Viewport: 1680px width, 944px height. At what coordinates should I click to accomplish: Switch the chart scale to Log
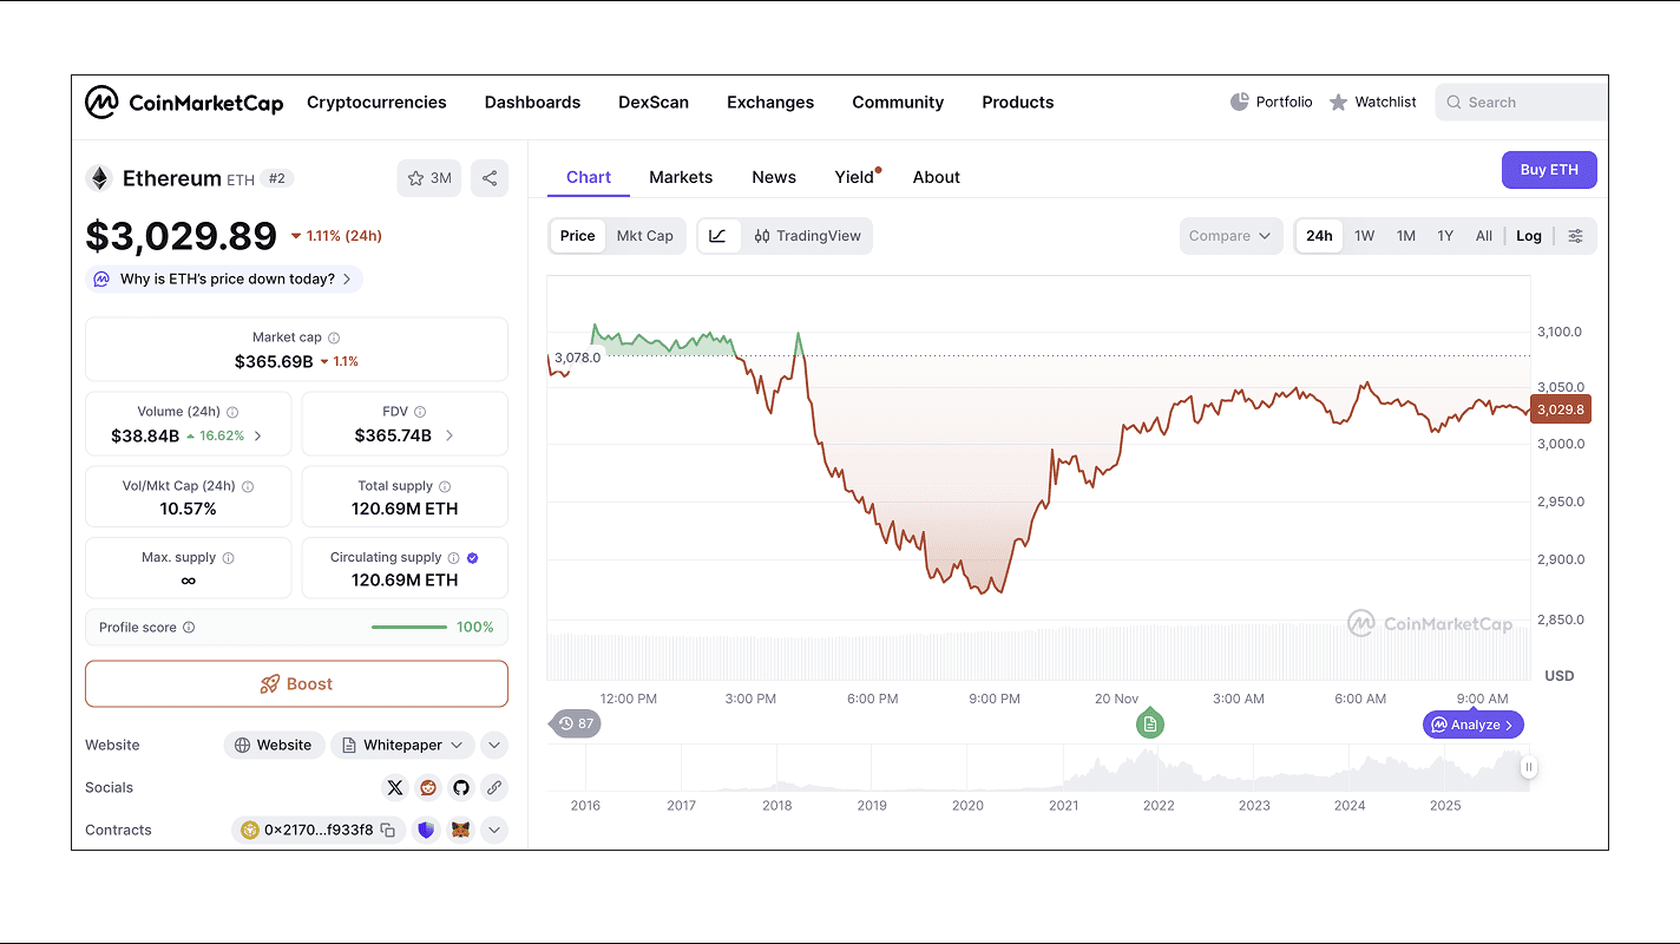click(x=1528, y=236)
